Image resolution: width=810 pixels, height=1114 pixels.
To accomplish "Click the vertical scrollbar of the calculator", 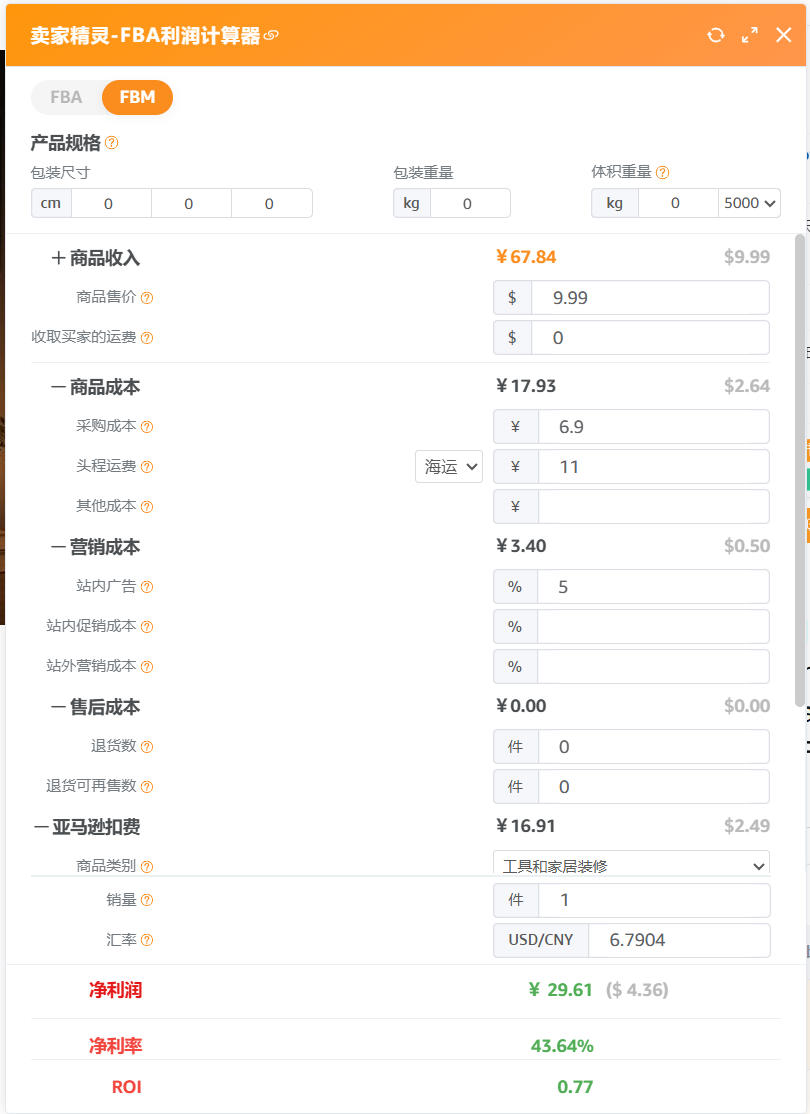I will point(799,469).
